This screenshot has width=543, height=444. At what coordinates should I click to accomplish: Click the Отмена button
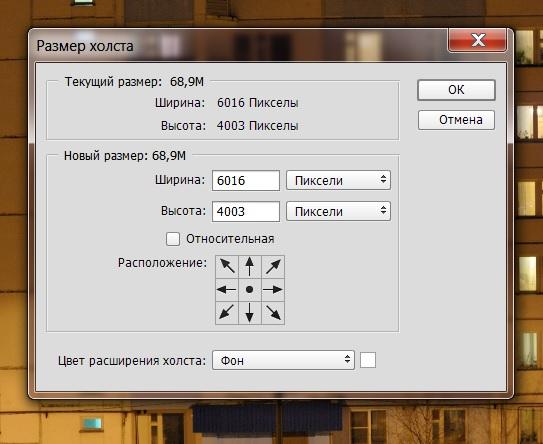pos(456,120)
